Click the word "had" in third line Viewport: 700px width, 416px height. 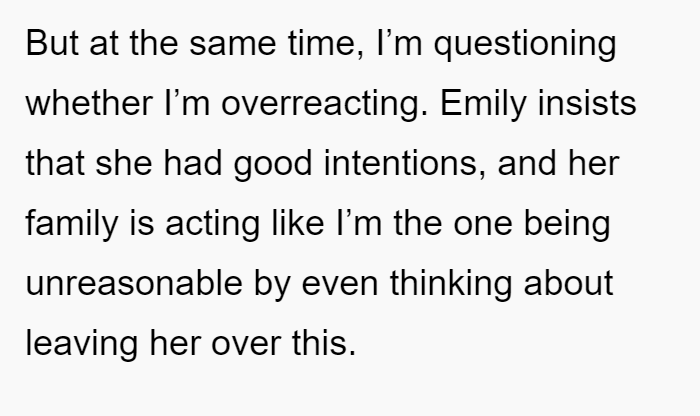[x=193, y=163]
